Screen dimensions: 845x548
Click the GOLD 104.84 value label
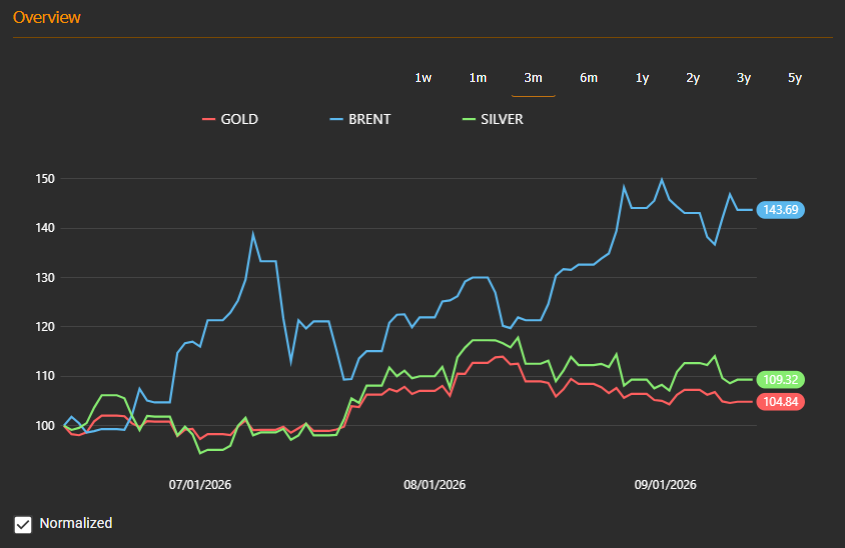pos(780,401)
